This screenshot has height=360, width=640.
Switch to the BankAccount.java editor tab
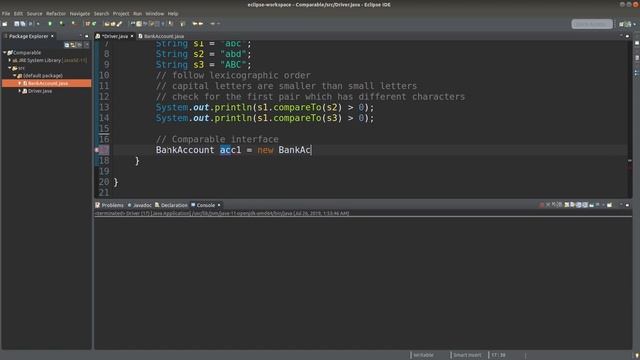click(x=164, y=36)
